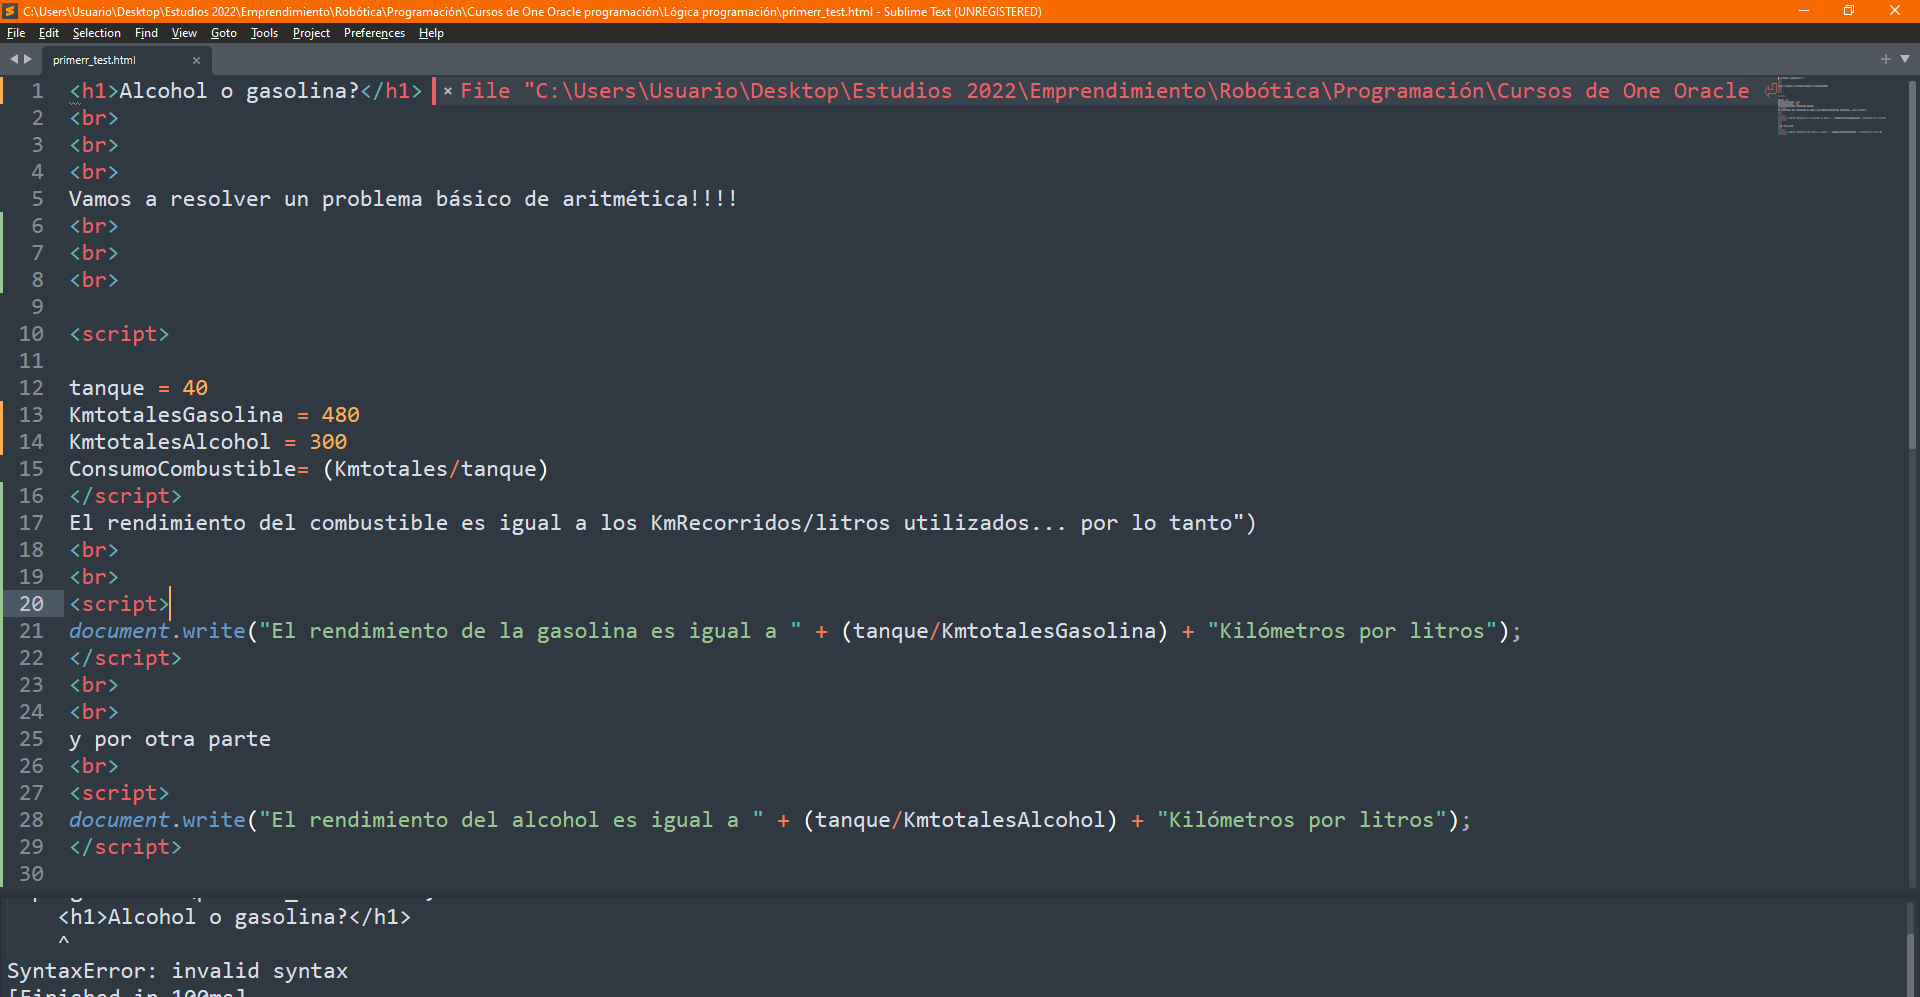
Task: Open the Project menu
Action: pyautogui.click(x=311, y=33)
